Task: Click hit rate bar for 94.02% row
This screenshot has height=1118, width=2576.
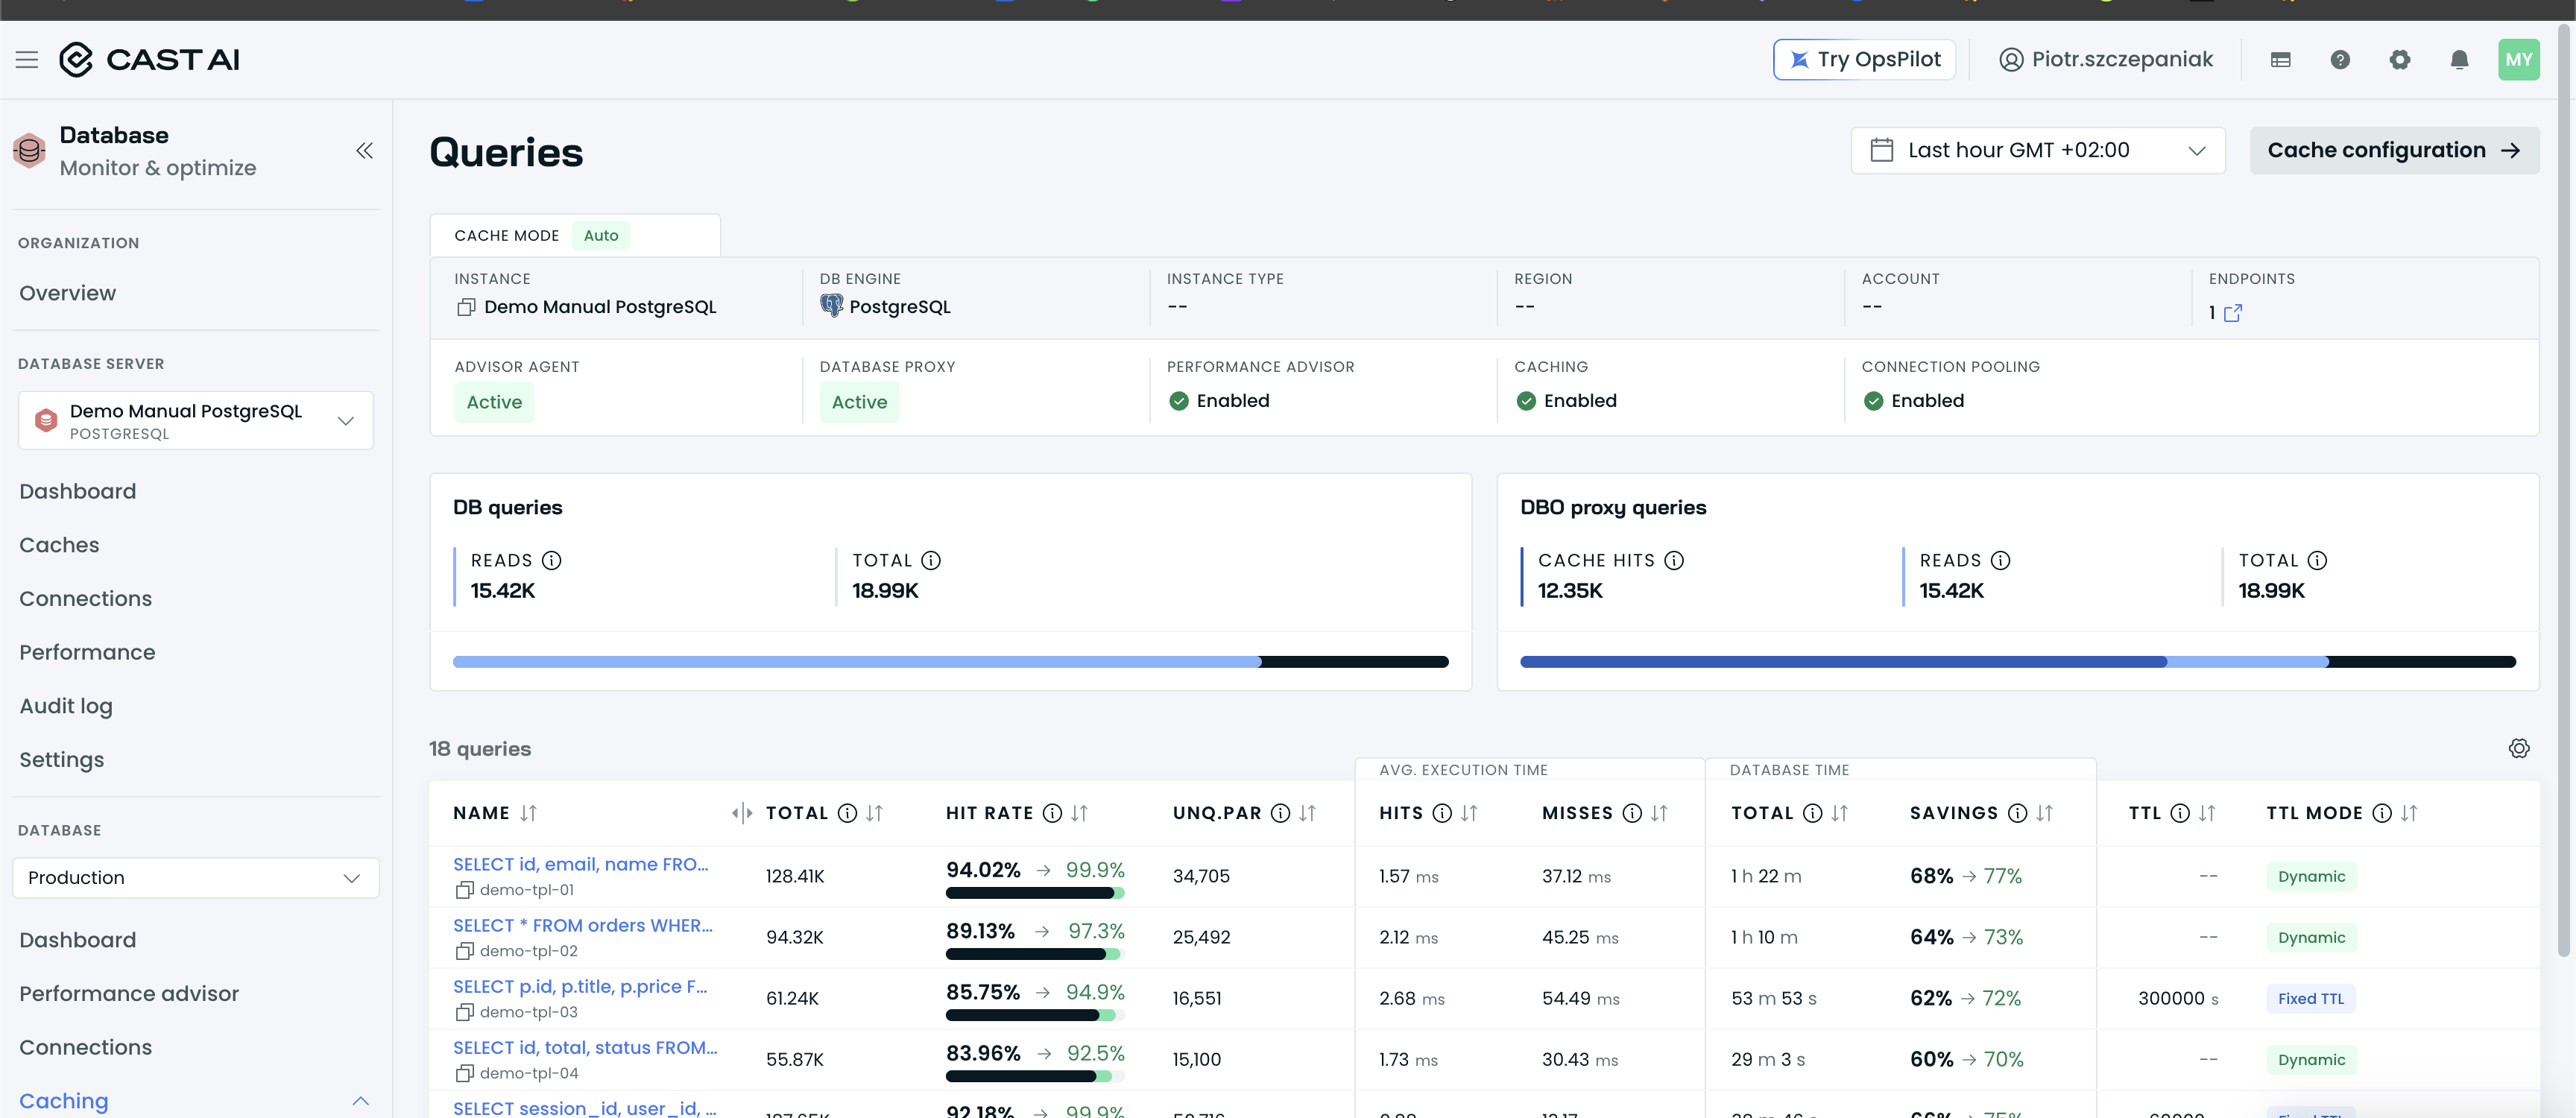Action: (x=1035, y=893)
